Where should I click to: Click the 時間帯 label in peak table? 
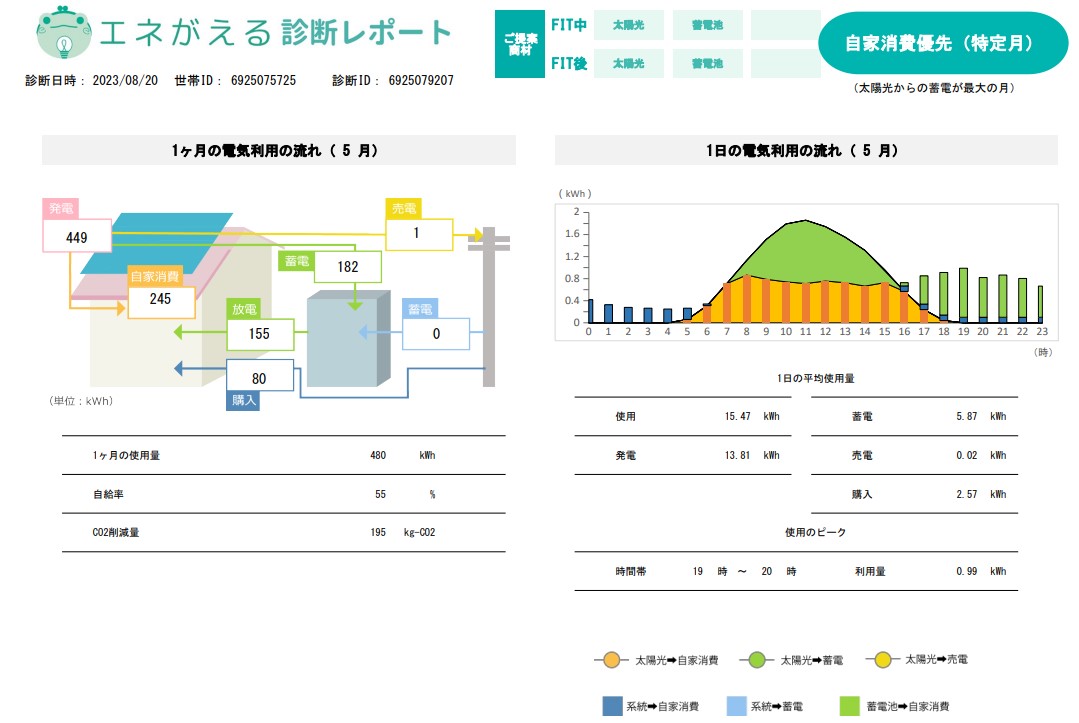(631, 571)
